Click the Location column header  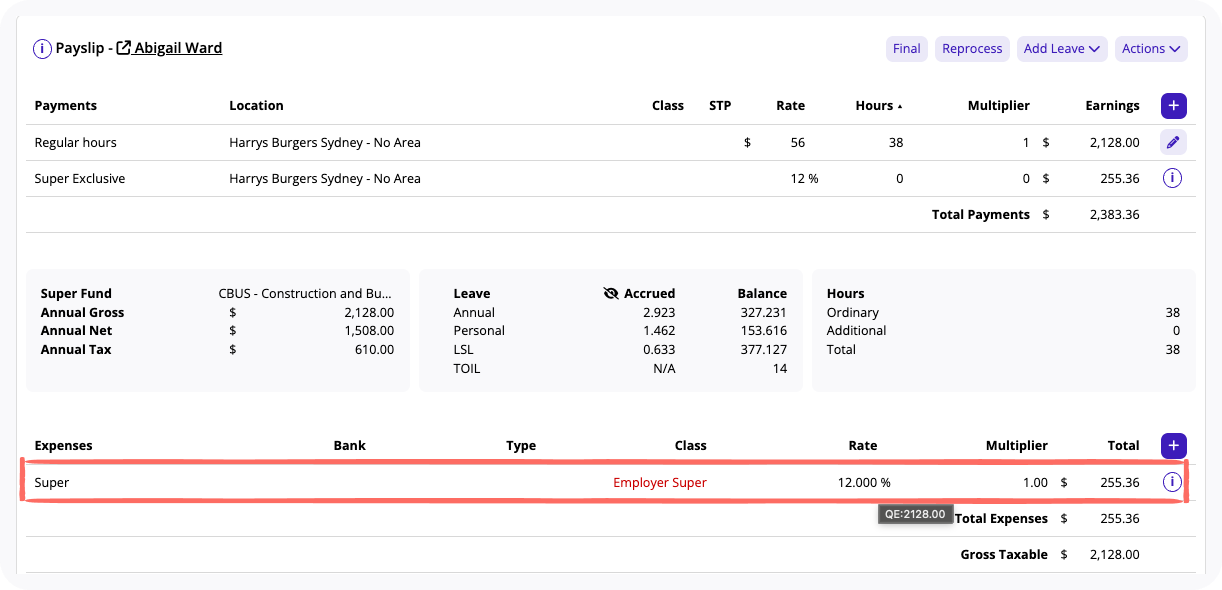tap(256, 105)
